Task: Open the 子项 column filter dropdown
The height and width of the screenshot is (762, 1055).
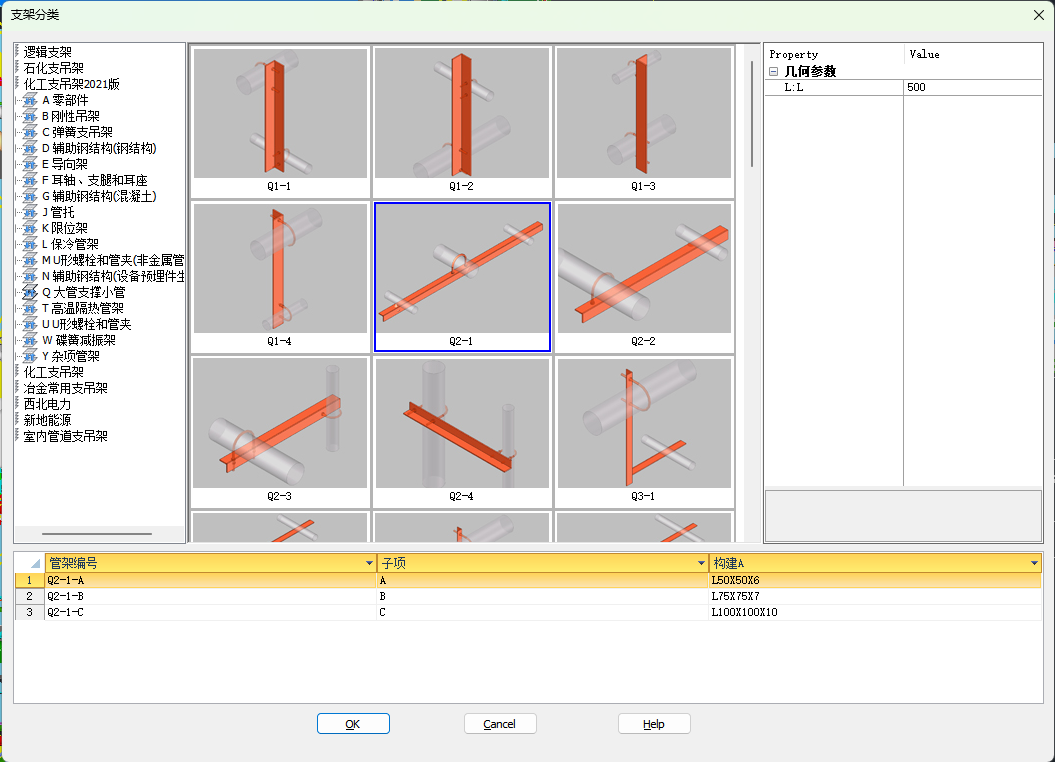Action: 702,564
